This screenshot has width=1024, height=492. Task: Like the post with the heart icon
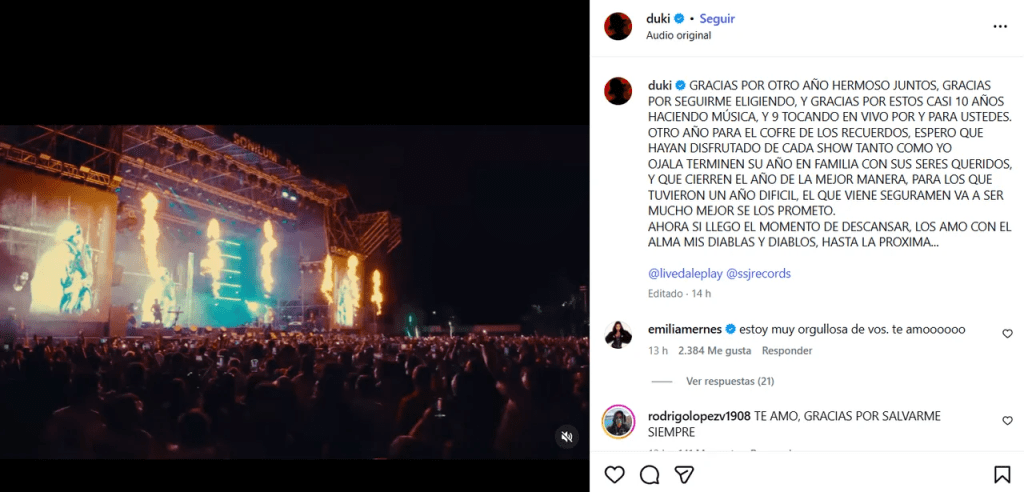click(615, 474)
